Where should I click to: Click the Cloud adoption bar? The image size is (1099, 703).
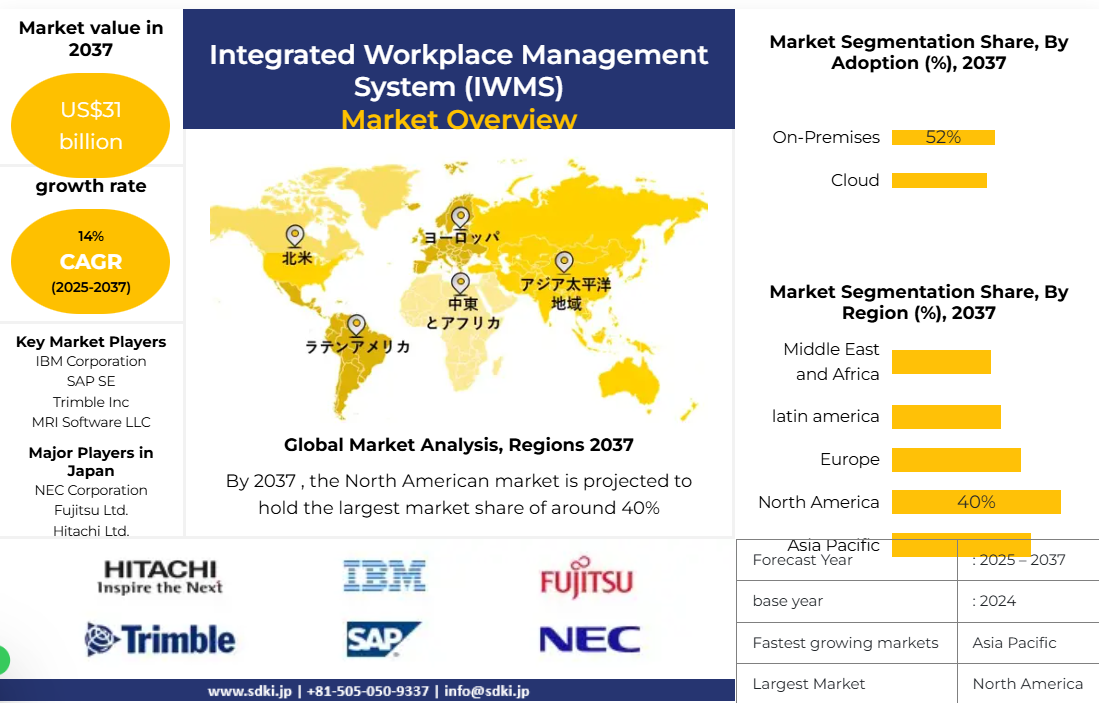939,180
